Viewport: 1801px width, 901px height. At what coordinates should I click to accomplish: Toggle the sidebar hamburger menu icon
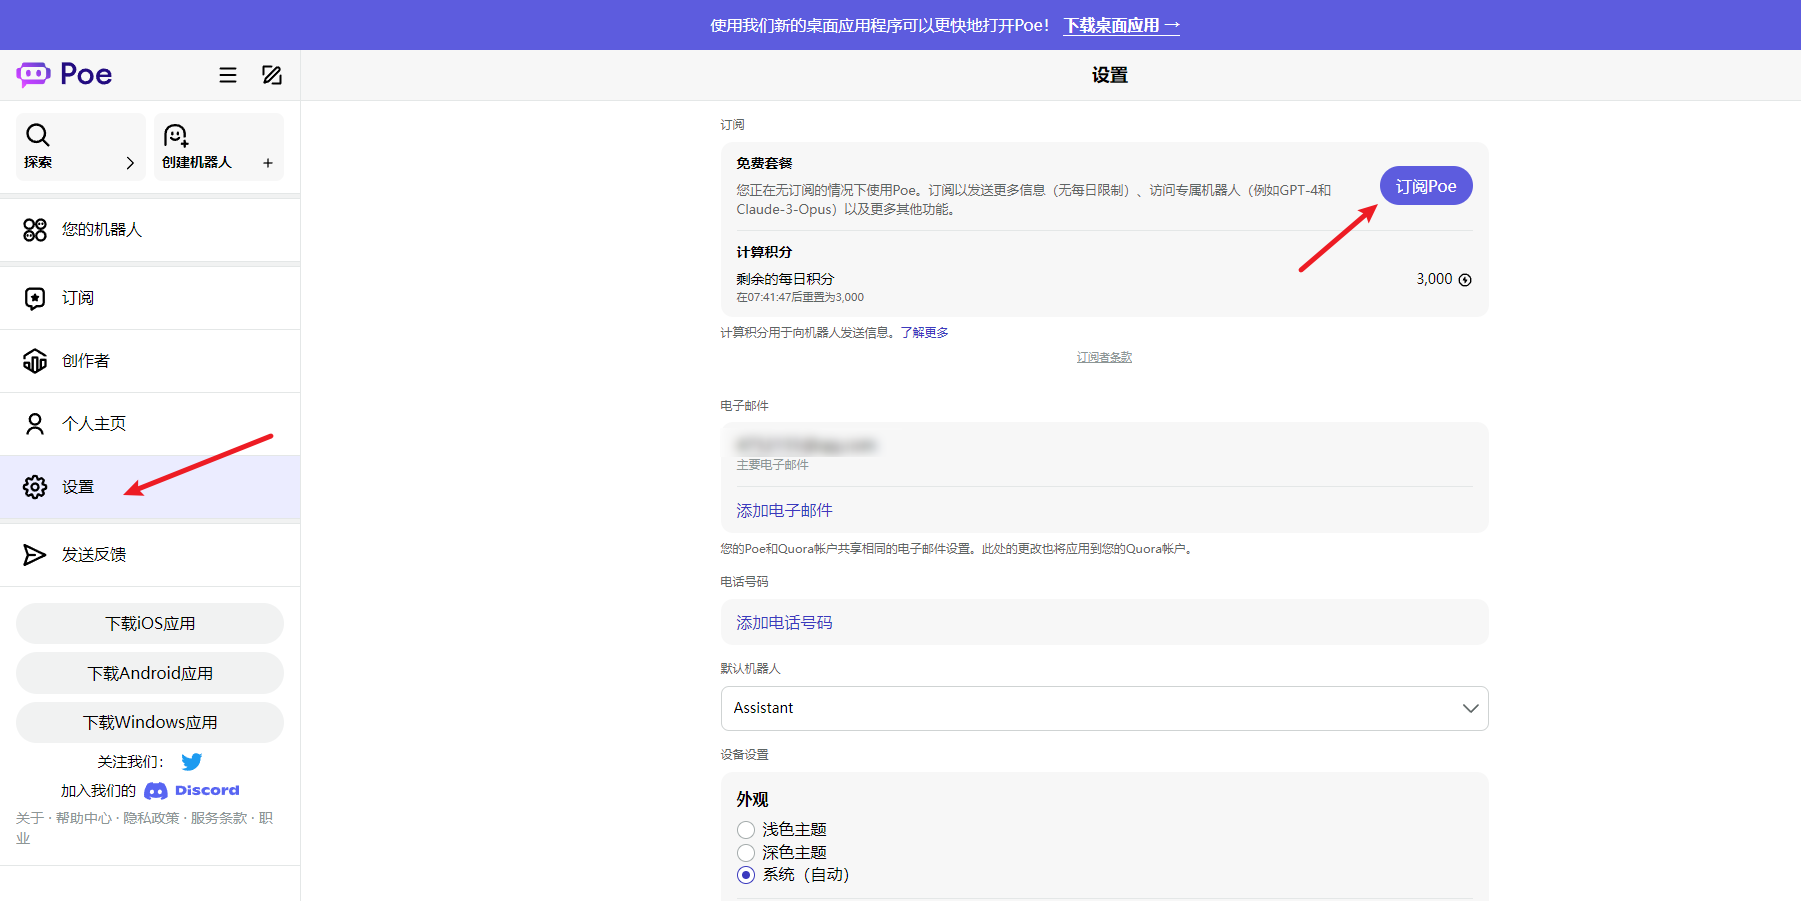(228, 75)
